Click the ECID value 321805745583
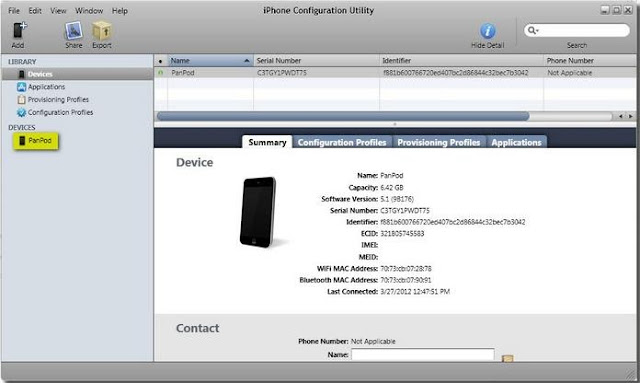This screenshot has width=640, height=383. click(x=402, y=234)
